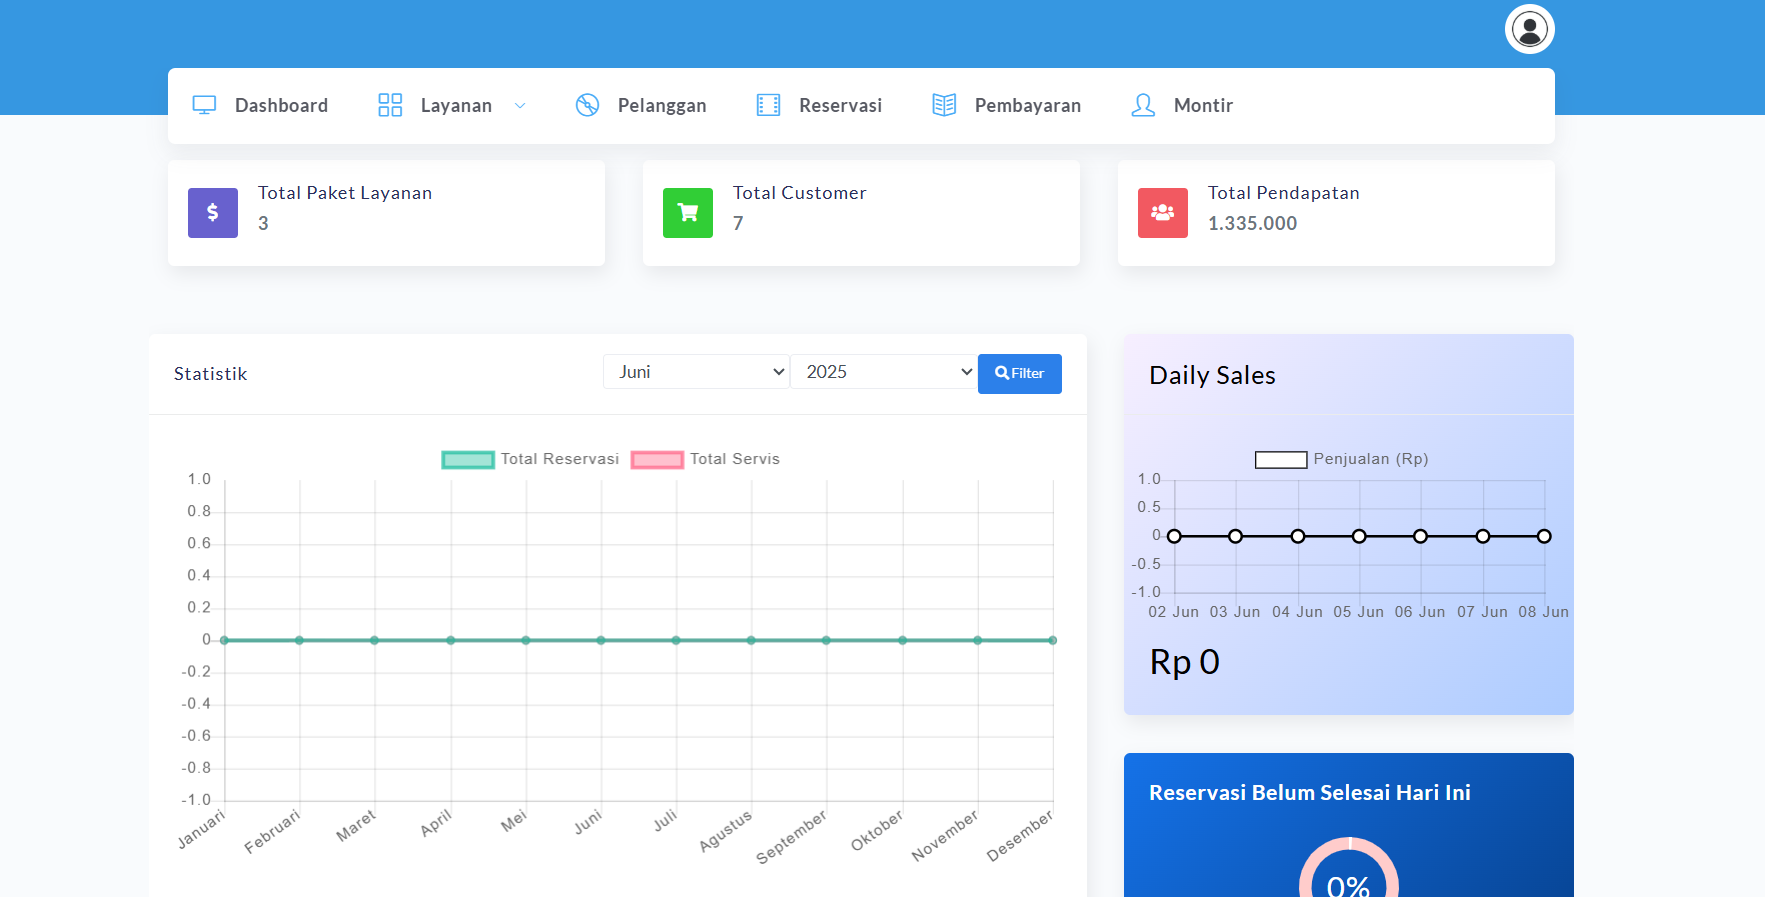Click the Januari point on Statistik chart
This screenshot has height=897, width=1765.
pyautogui.click(x=224, y=640)
